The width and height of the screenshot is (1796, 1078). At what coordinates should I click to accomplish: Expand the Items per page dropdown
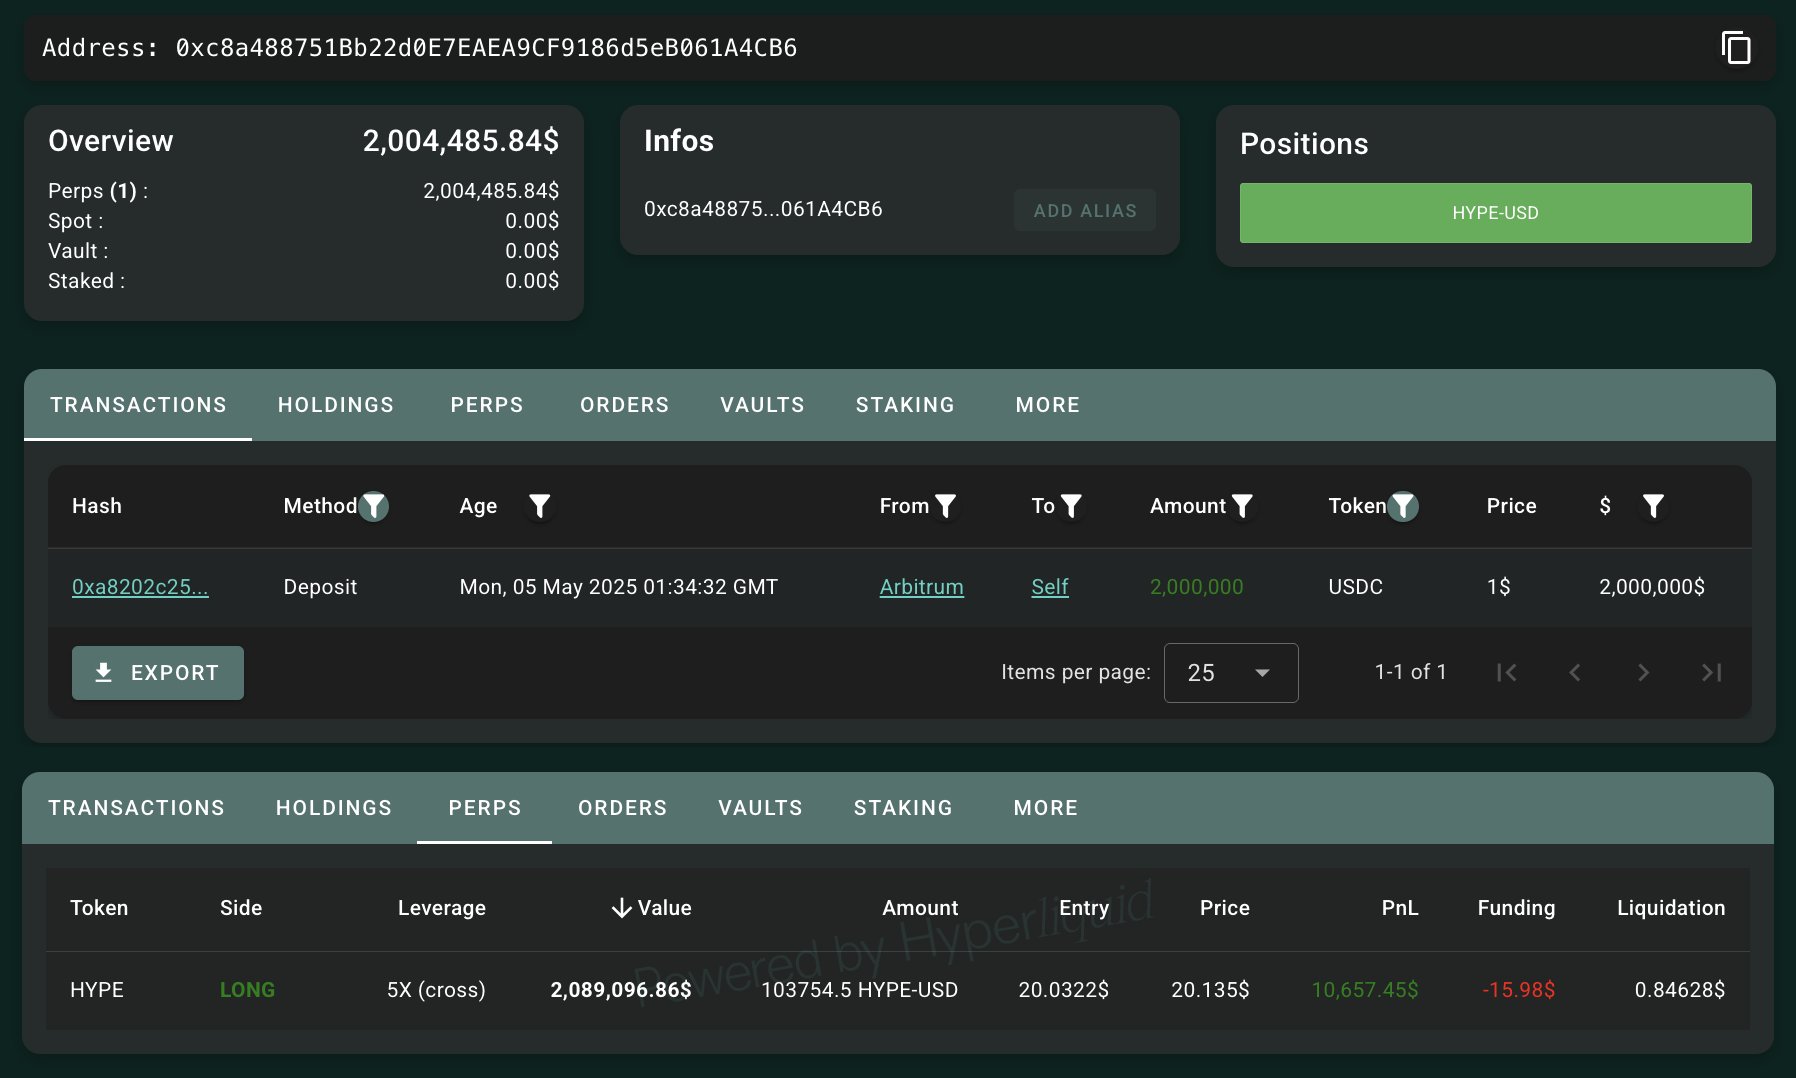point(1230,673)
